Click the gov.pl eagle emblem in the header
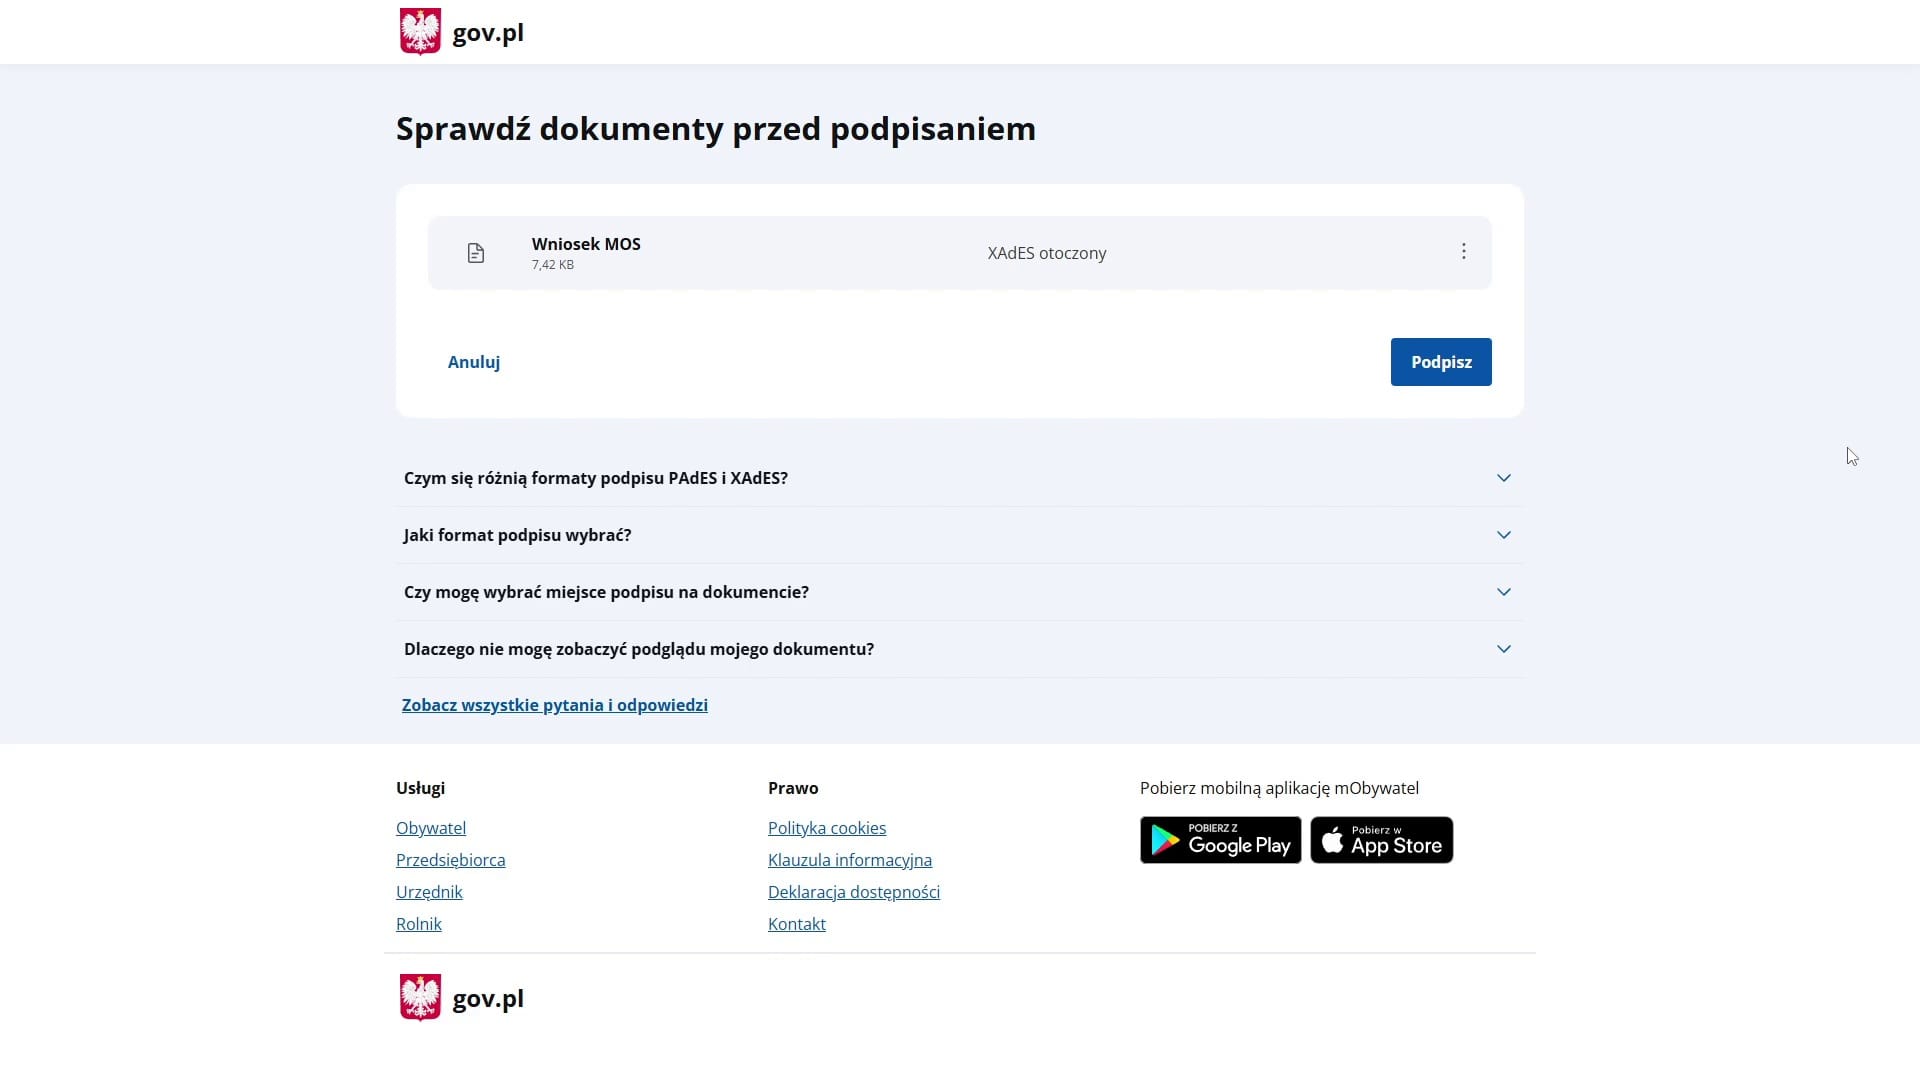The image size is (1920, 1080). [x=420, y=32]
